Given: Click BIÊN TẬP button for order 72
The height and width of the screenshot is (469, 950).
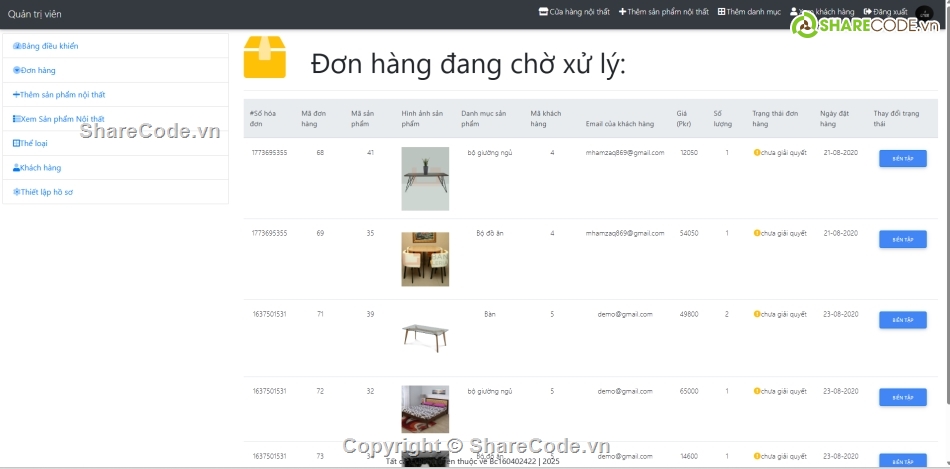Looking at the screenshot, I should (x=903, y=397).
